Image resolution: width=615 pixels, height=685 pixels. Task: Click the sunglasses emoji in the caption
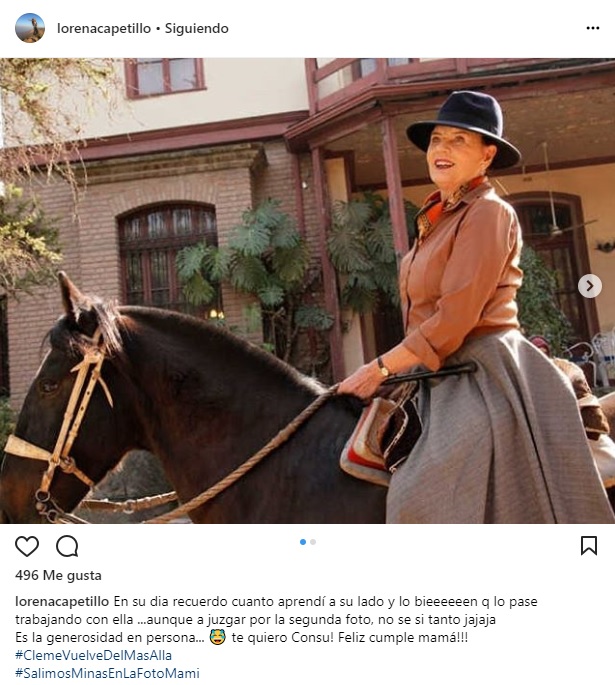218,637
